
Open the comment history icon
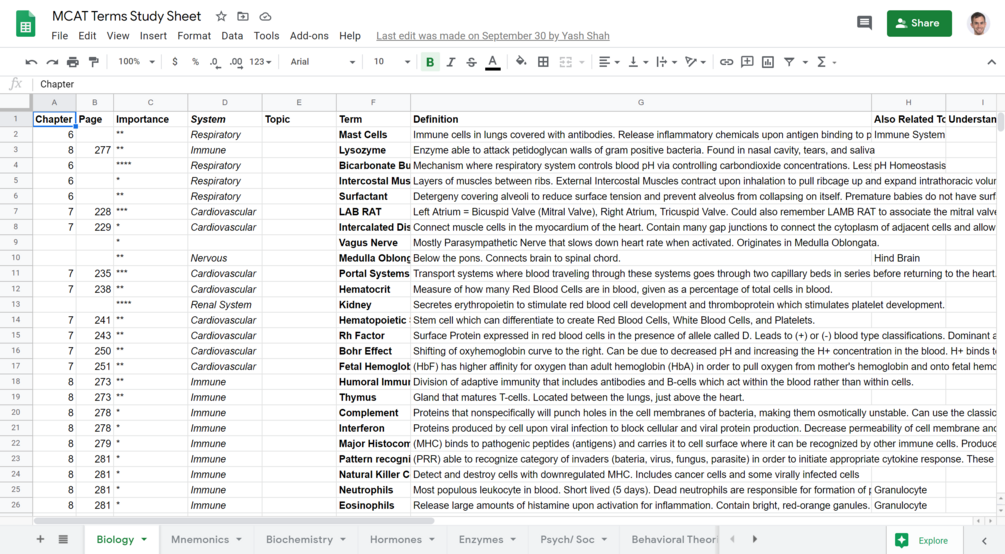point(865,23)
